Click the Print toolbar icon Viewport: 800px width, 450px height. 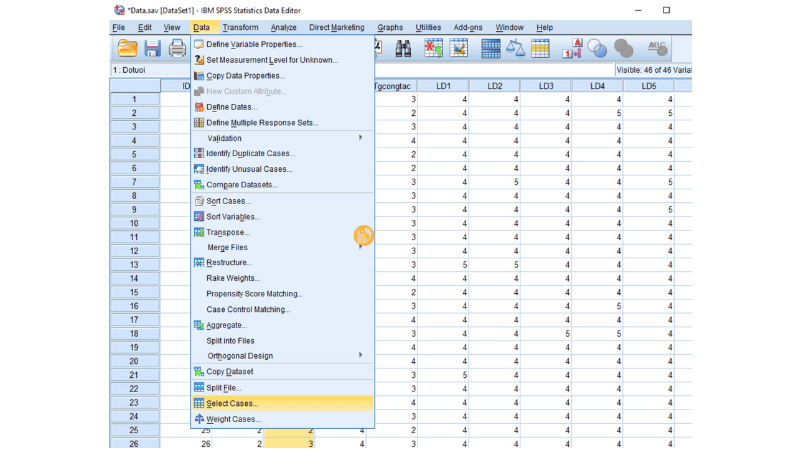click(177, 48)
